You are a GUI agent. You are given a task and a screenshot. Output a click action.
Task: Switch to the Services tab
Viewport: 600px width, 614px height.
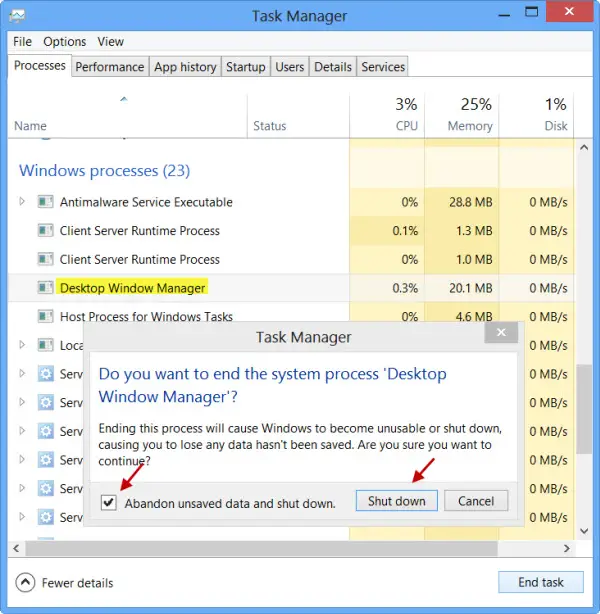click(383, 67)
